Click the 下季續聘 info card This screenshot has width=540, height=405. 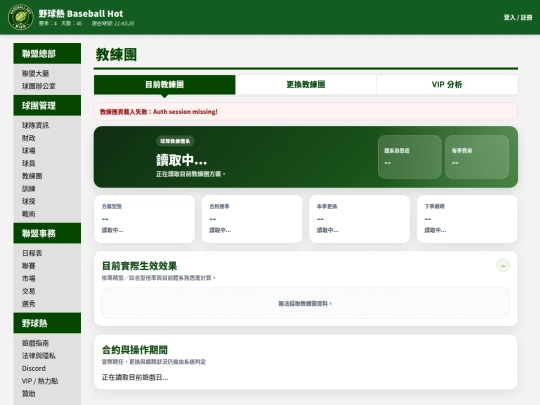click(x=467, y=219)
